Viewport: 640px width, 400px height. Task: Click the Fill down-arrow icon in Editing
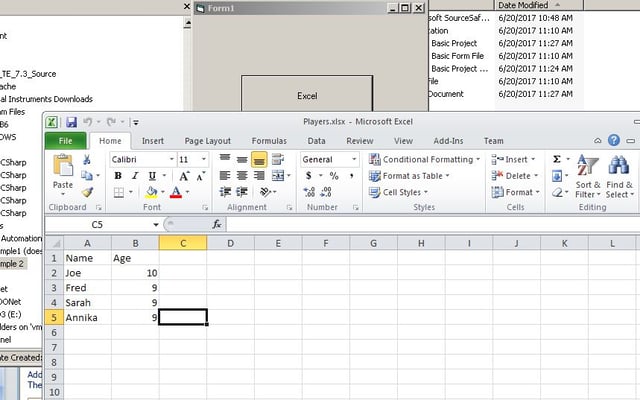pyautogui.click(x=557, y=176)
